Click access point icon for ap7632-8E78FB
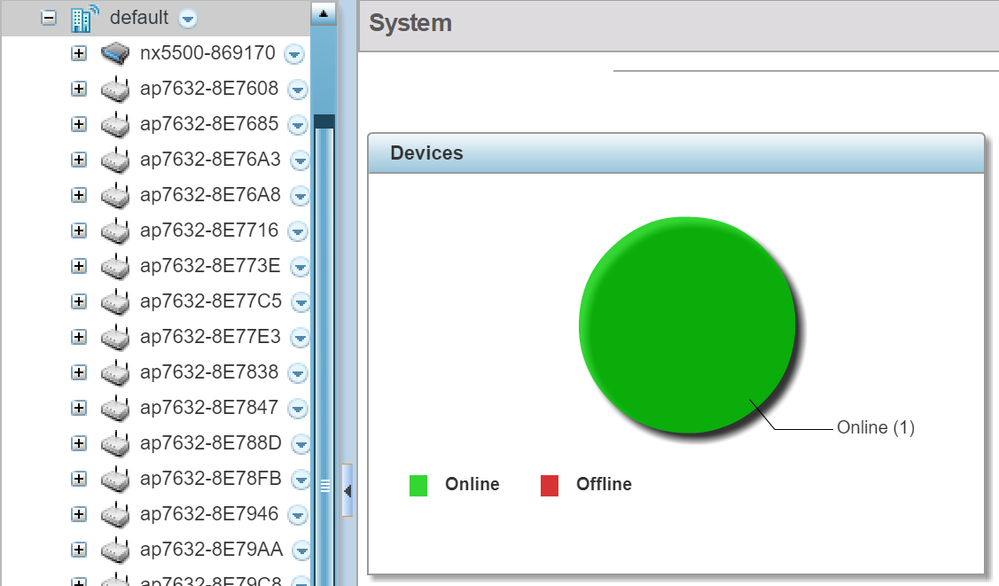Screen dimensions: 999x586 coord(115,480)
